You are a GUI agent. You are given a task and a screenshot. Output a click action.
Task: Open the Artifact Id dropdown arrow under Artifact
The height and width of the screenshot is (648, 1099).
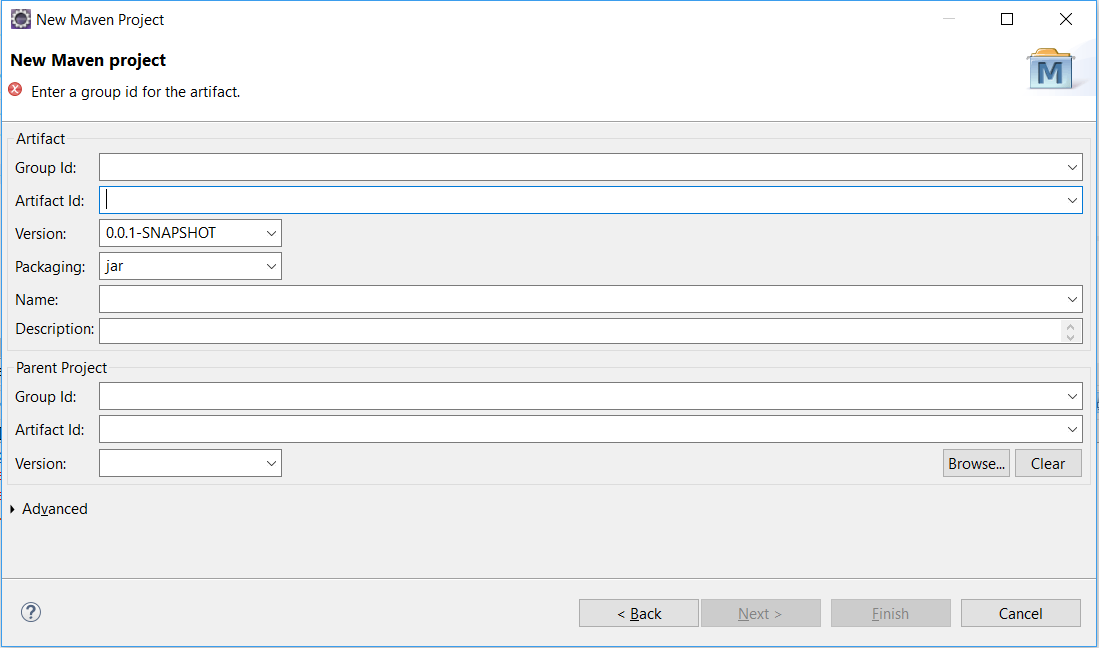(x=1072, y=200)
